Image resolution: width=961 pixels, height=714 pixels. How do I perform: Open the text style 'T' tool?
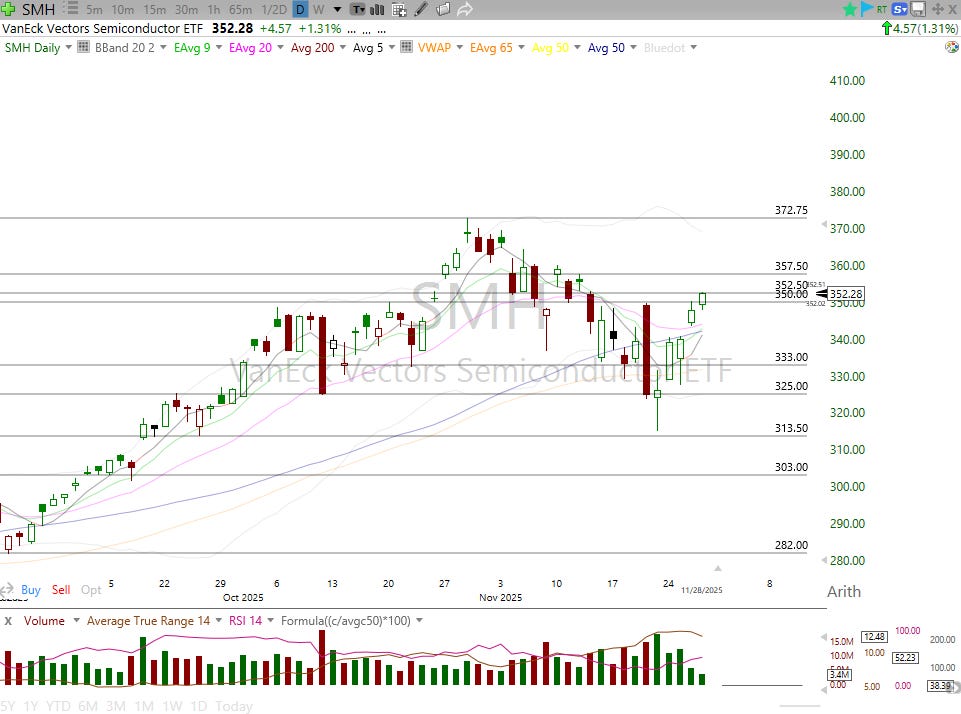358,10
